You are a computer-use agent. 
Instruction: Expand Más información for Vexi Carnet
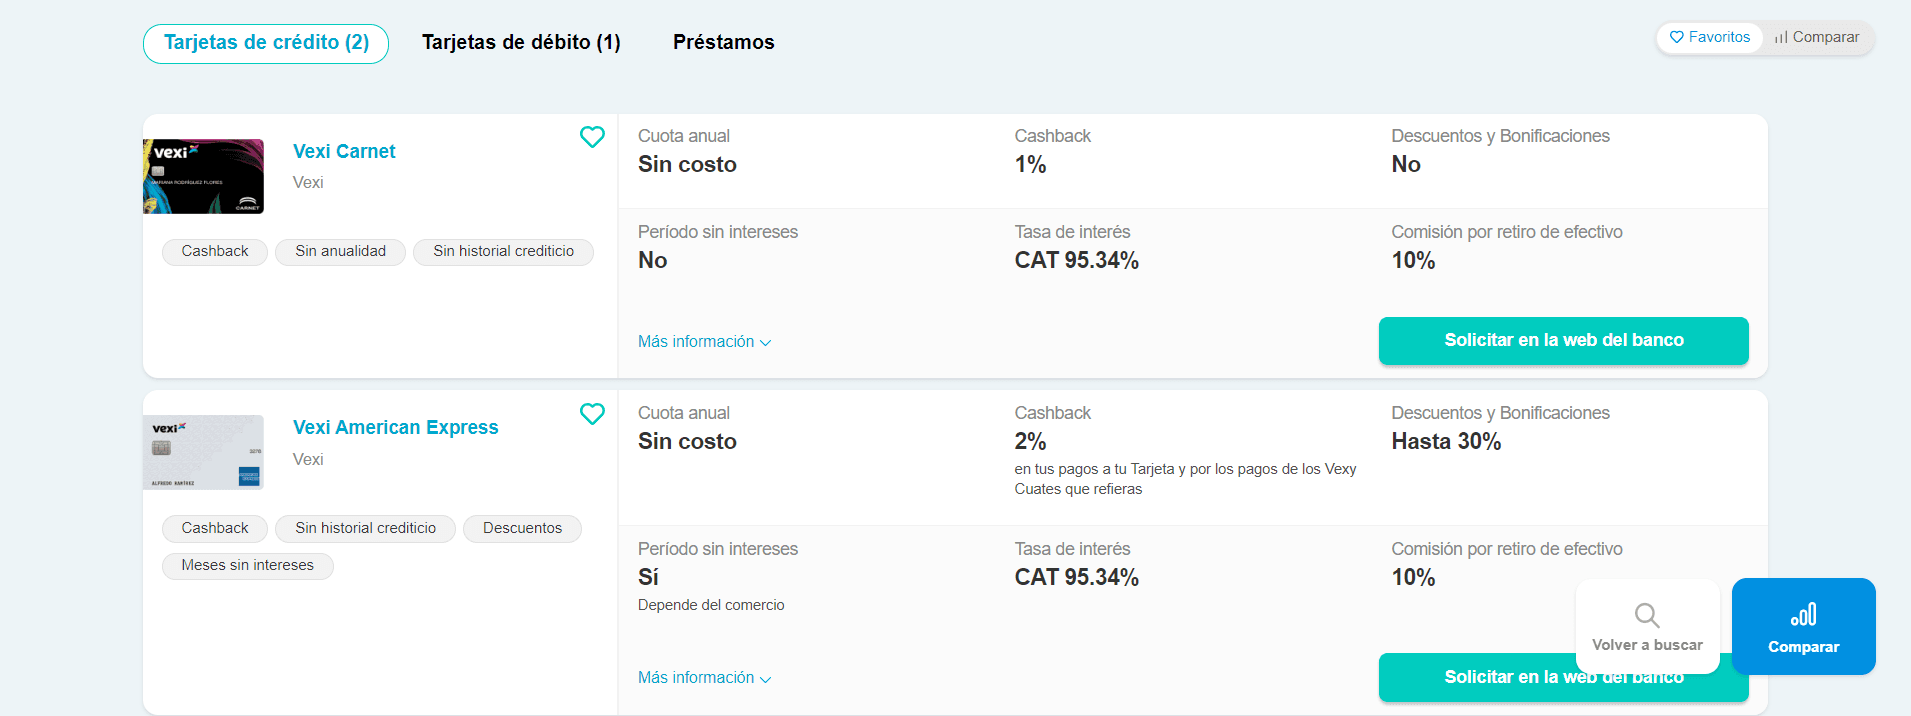696,341
